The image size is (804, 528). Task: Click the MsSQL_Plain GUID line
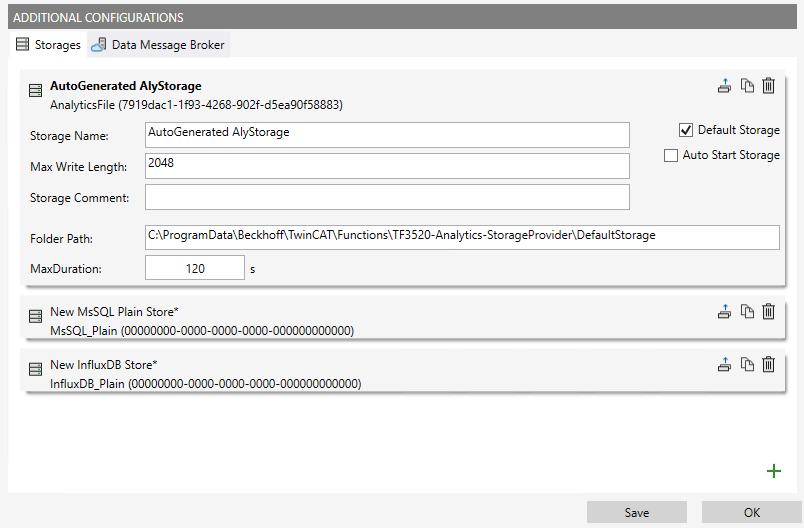coord(202,331)
